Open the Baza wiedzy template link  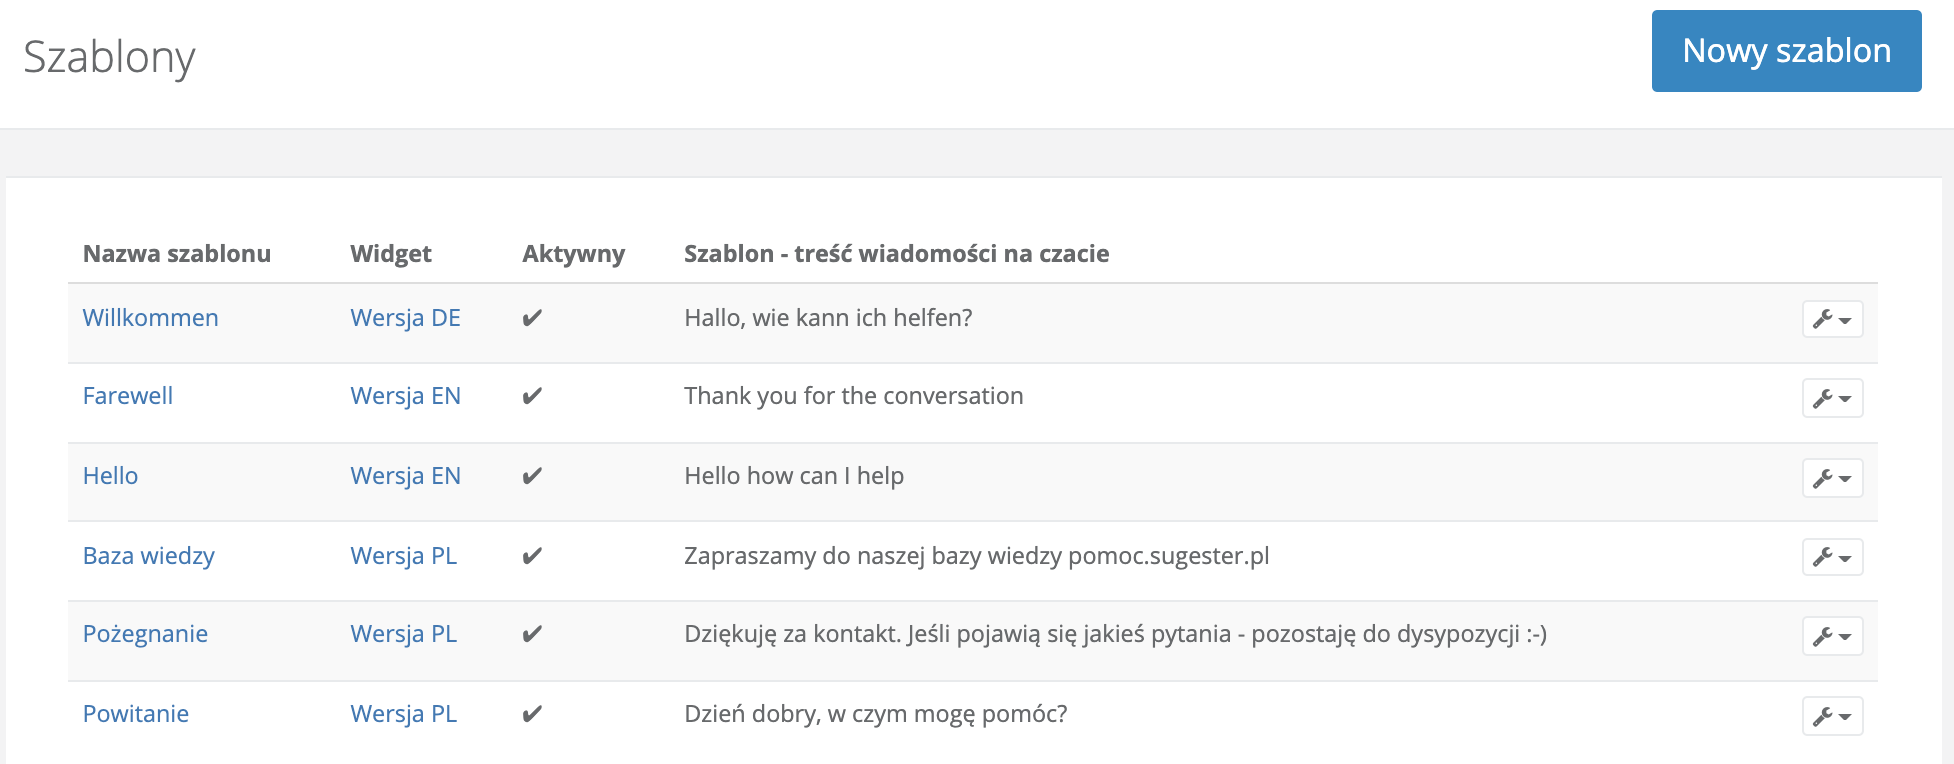148,556
